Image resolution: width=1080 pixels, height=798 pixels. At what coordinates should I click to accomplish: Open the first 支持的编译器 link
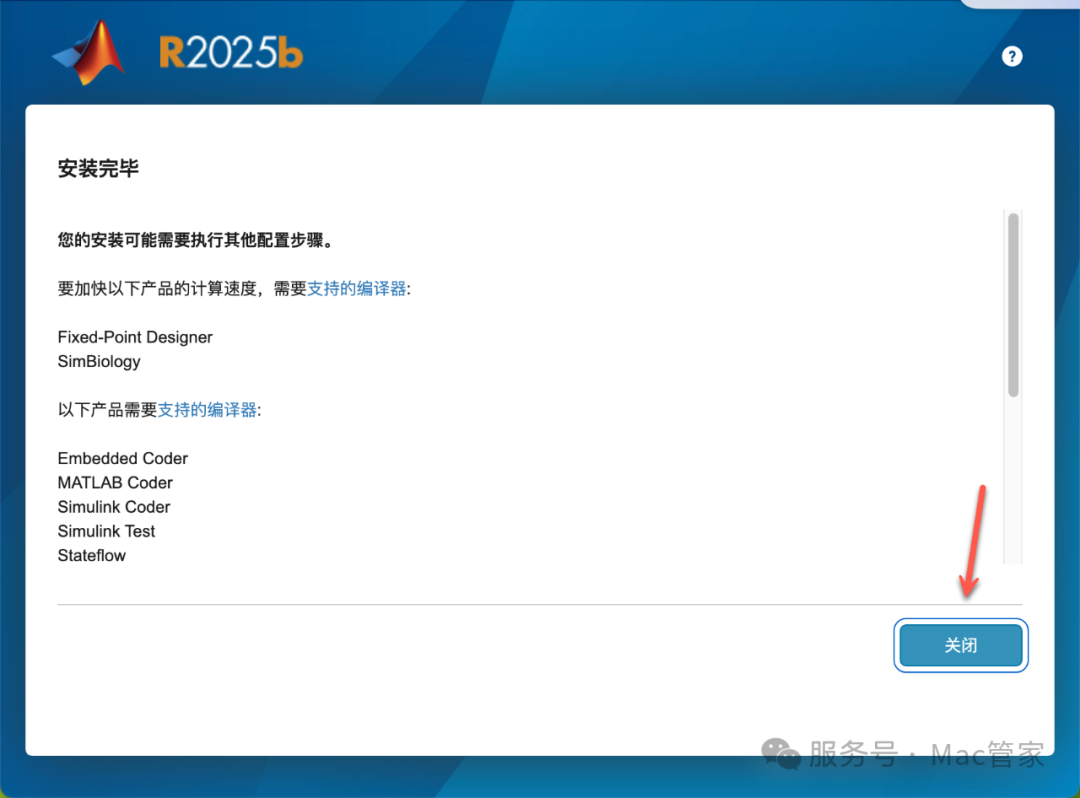pyautogui.click(x=356, y=288)
